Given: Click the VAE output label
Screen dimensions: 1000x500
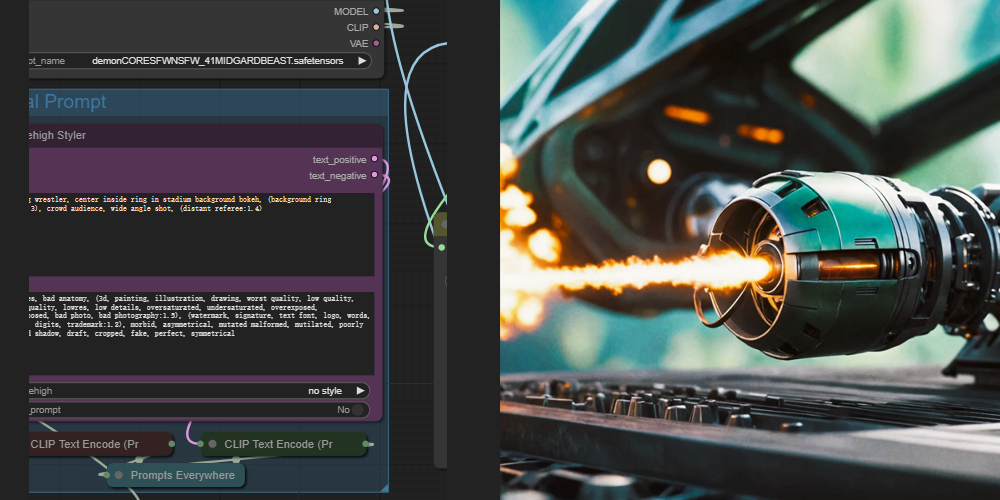Looking at the screenshot, I should [x=358, y=43].
